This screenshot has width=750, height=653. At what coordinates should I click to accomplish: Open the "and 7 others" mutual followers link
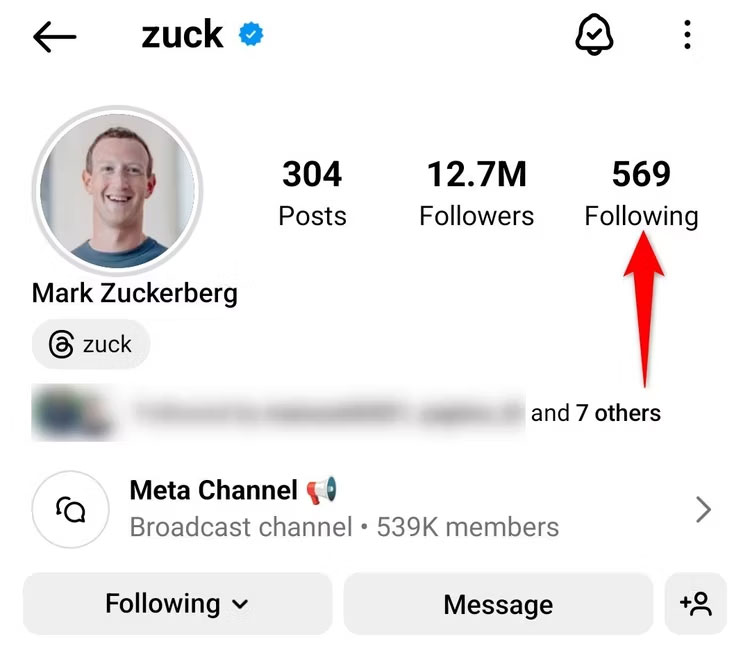click(596, 413)
